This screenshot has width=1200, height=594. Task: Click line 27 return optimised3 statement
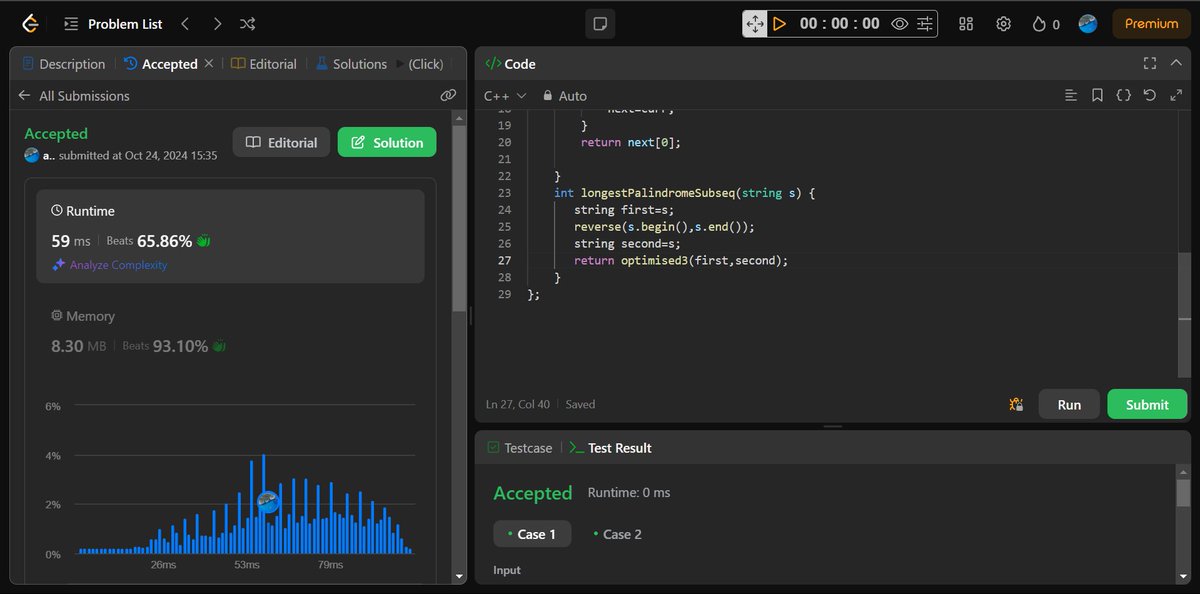click(x=681, y=260)
